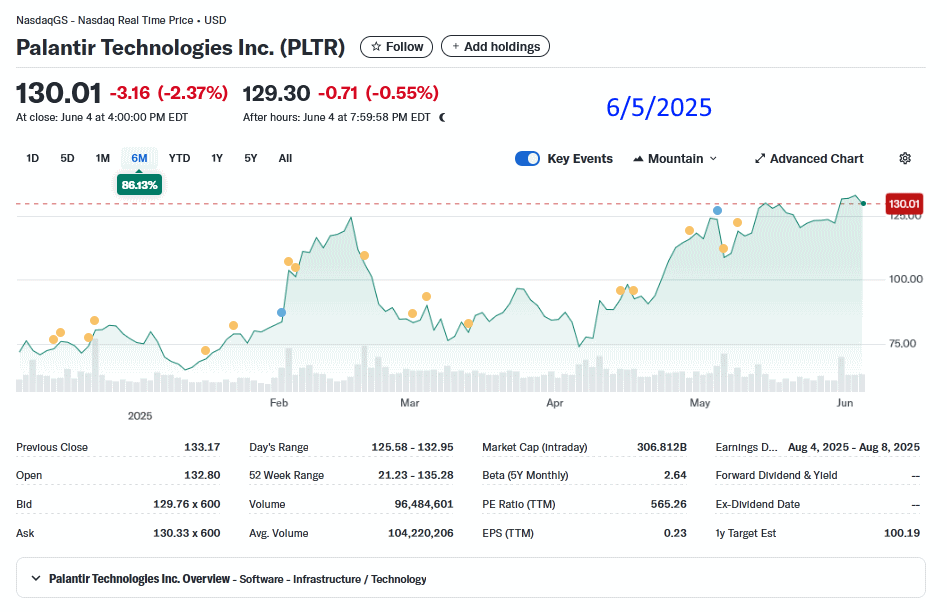Click the Feb label on chart axis
This screenshot has width=947, height=612.
pyautogui.click(x=278, y=402)
